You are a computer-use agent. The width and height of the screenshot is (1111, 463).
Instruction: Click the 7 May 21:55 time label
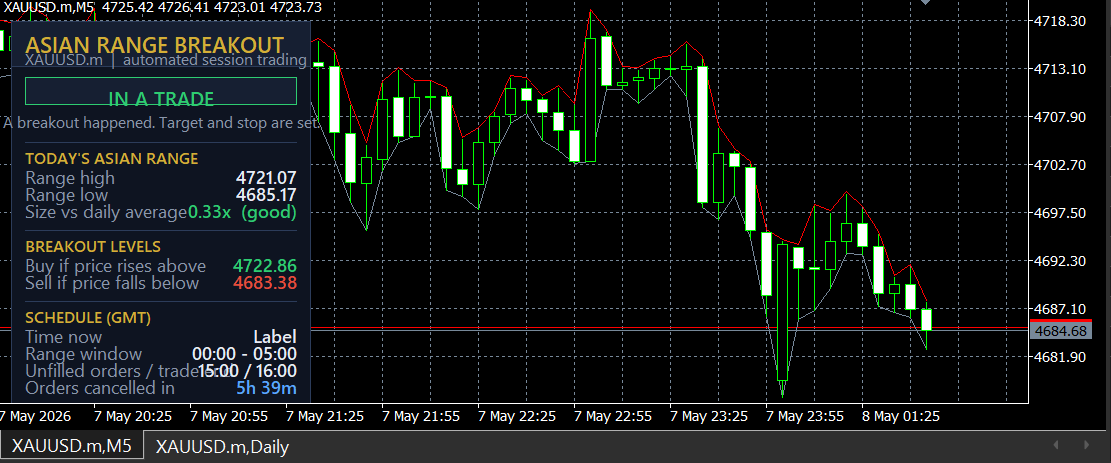point(420,416)
